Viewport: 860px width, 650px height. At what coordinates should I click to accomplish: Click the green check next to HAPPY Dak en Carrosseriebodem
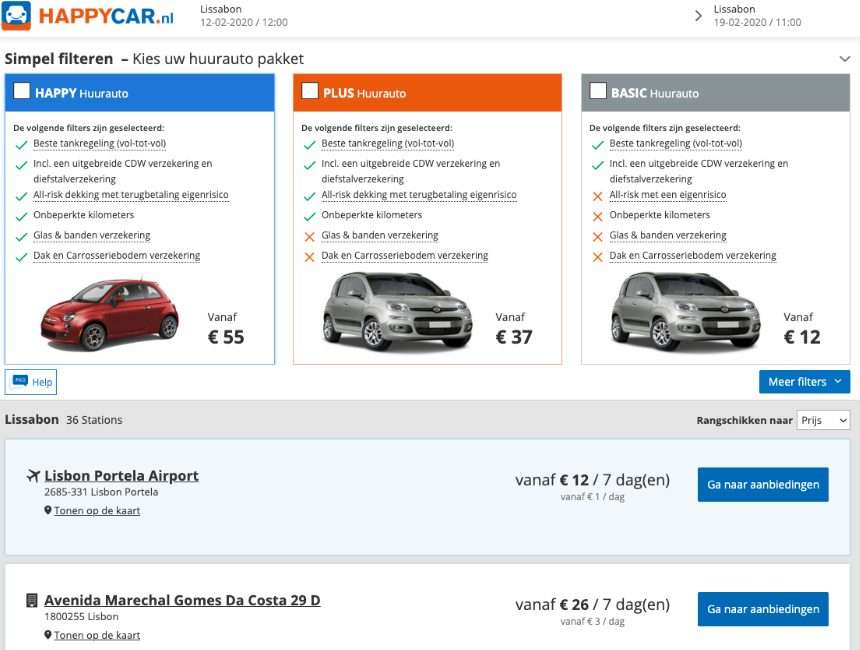(x=21, y=257)
